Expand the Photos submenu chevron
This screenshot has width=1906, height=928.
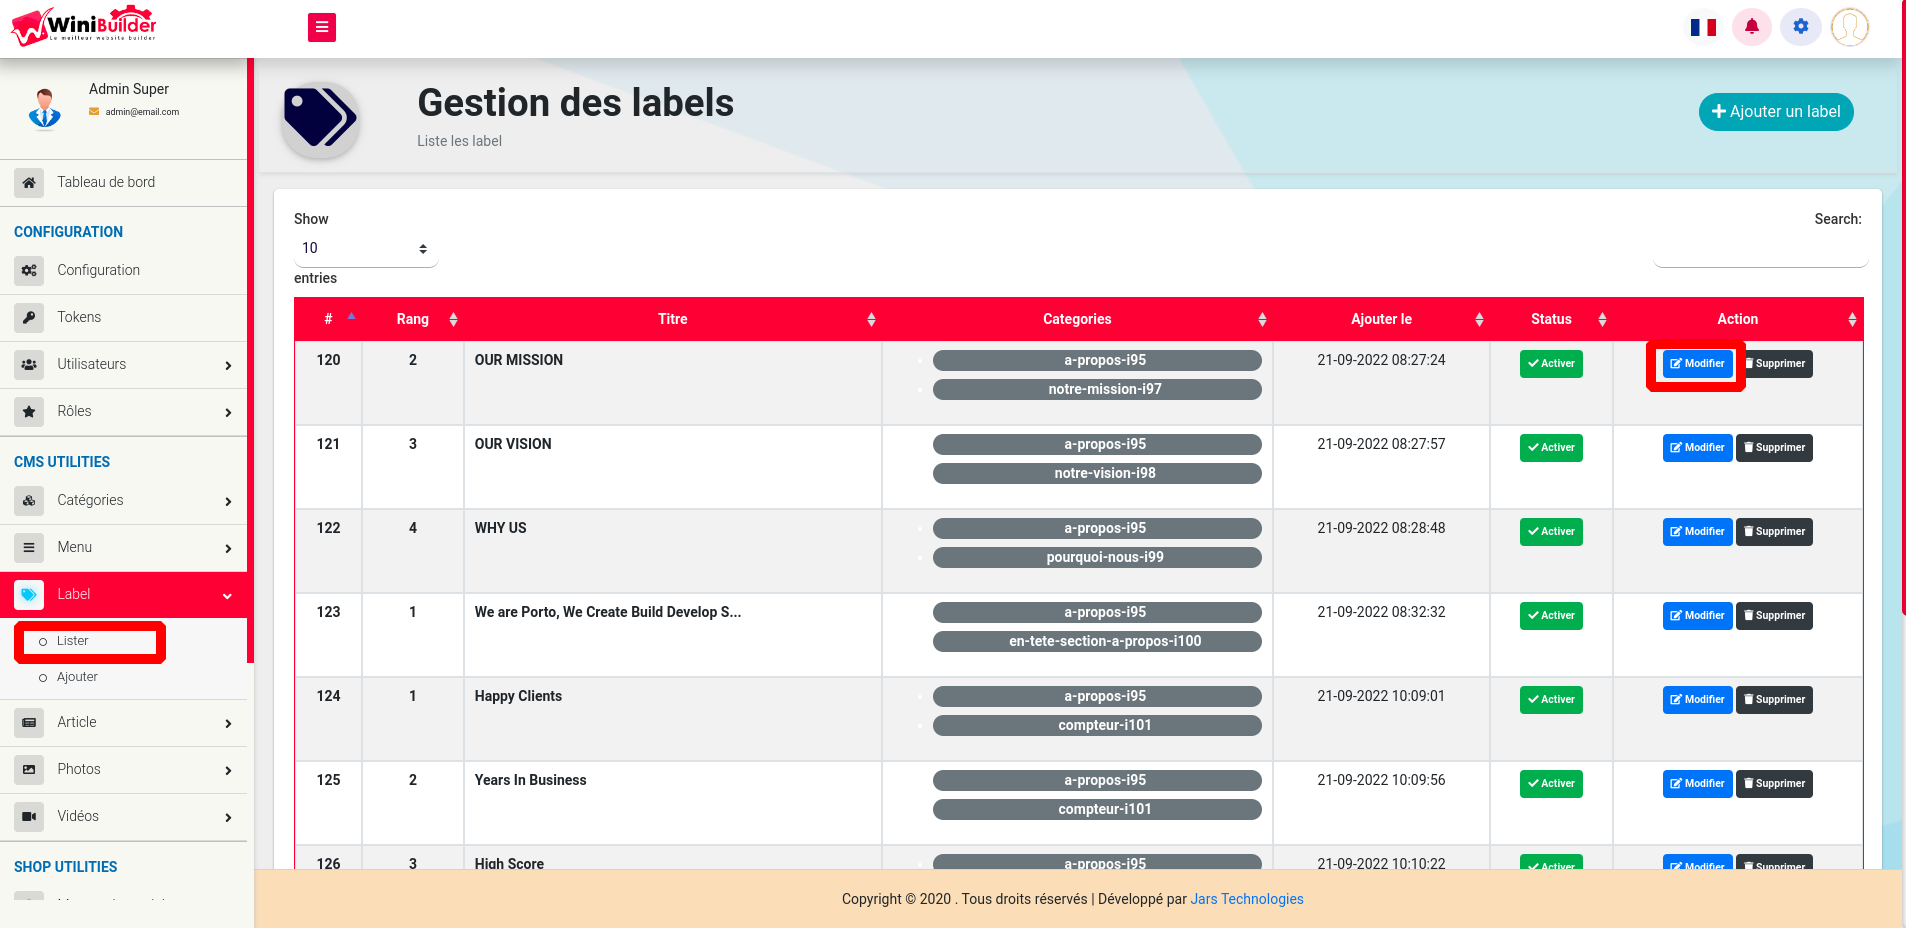[228, 771]
